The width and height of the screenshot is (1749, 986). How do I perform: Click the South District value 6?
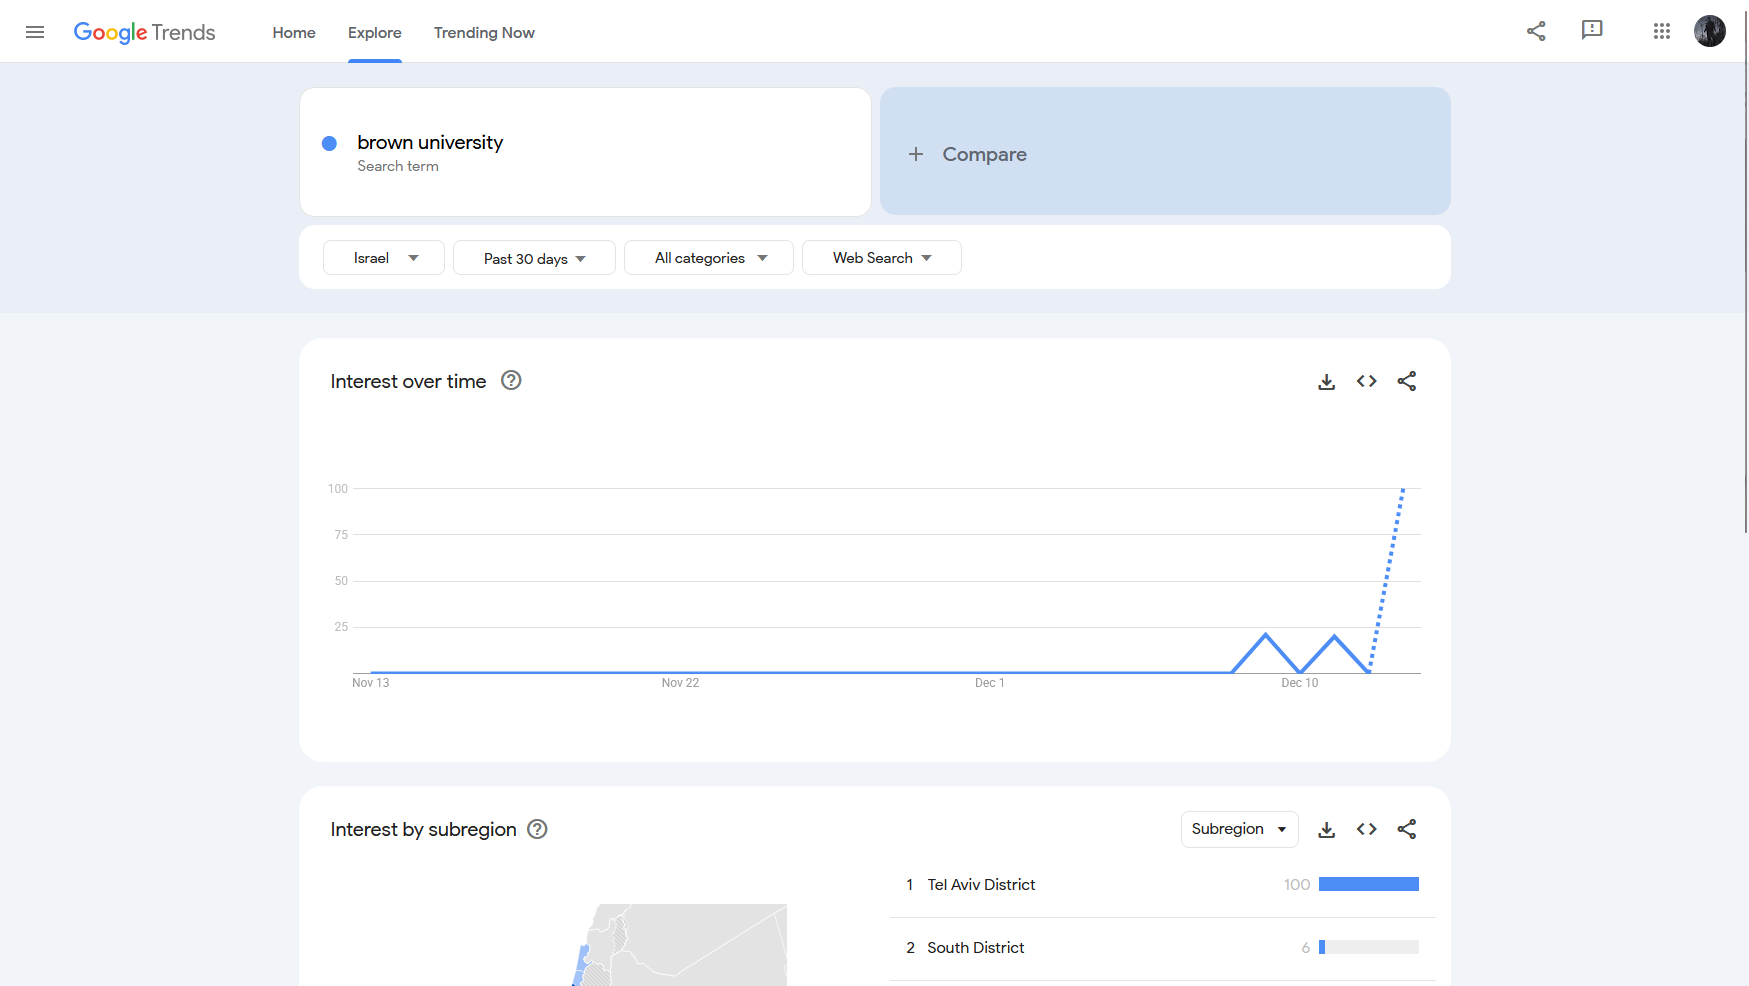click(1306, 948)
